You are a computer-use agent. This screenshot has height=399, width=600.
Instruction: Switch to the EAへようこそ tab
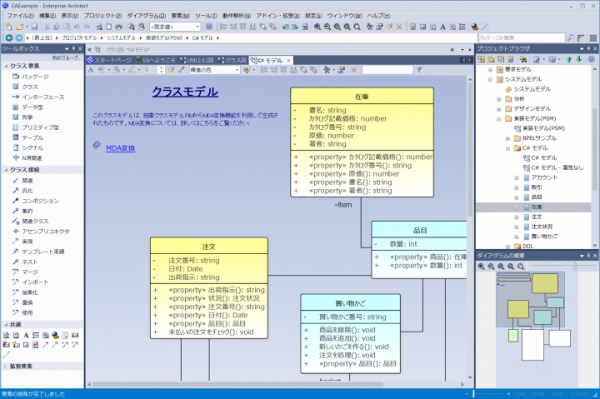click(156, 60)
